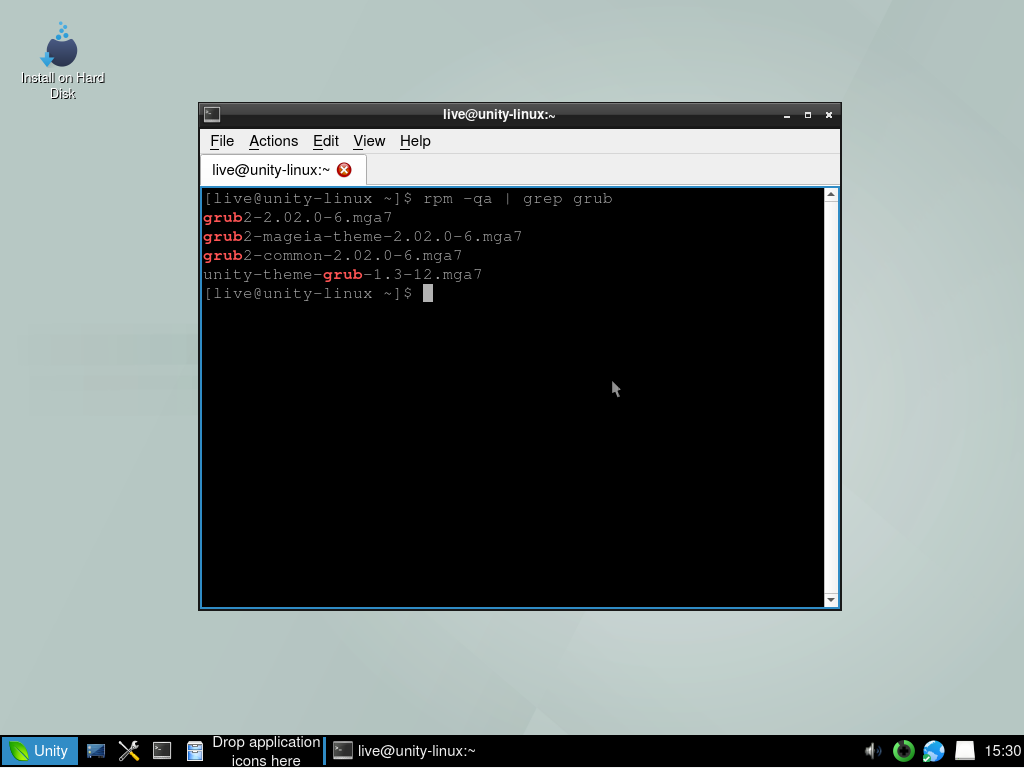This screenshot has width=1024, height=768.
Task: Click the rpm -qa | grep grub command text
Action: click(x=518, y=199)
